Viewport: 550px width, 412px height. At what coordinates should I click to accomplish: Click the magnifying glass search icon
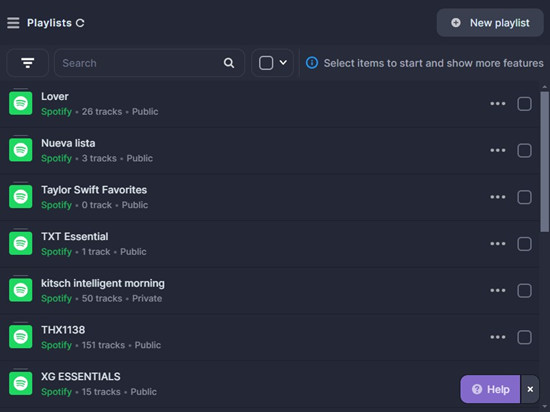[x=229, y=63]
